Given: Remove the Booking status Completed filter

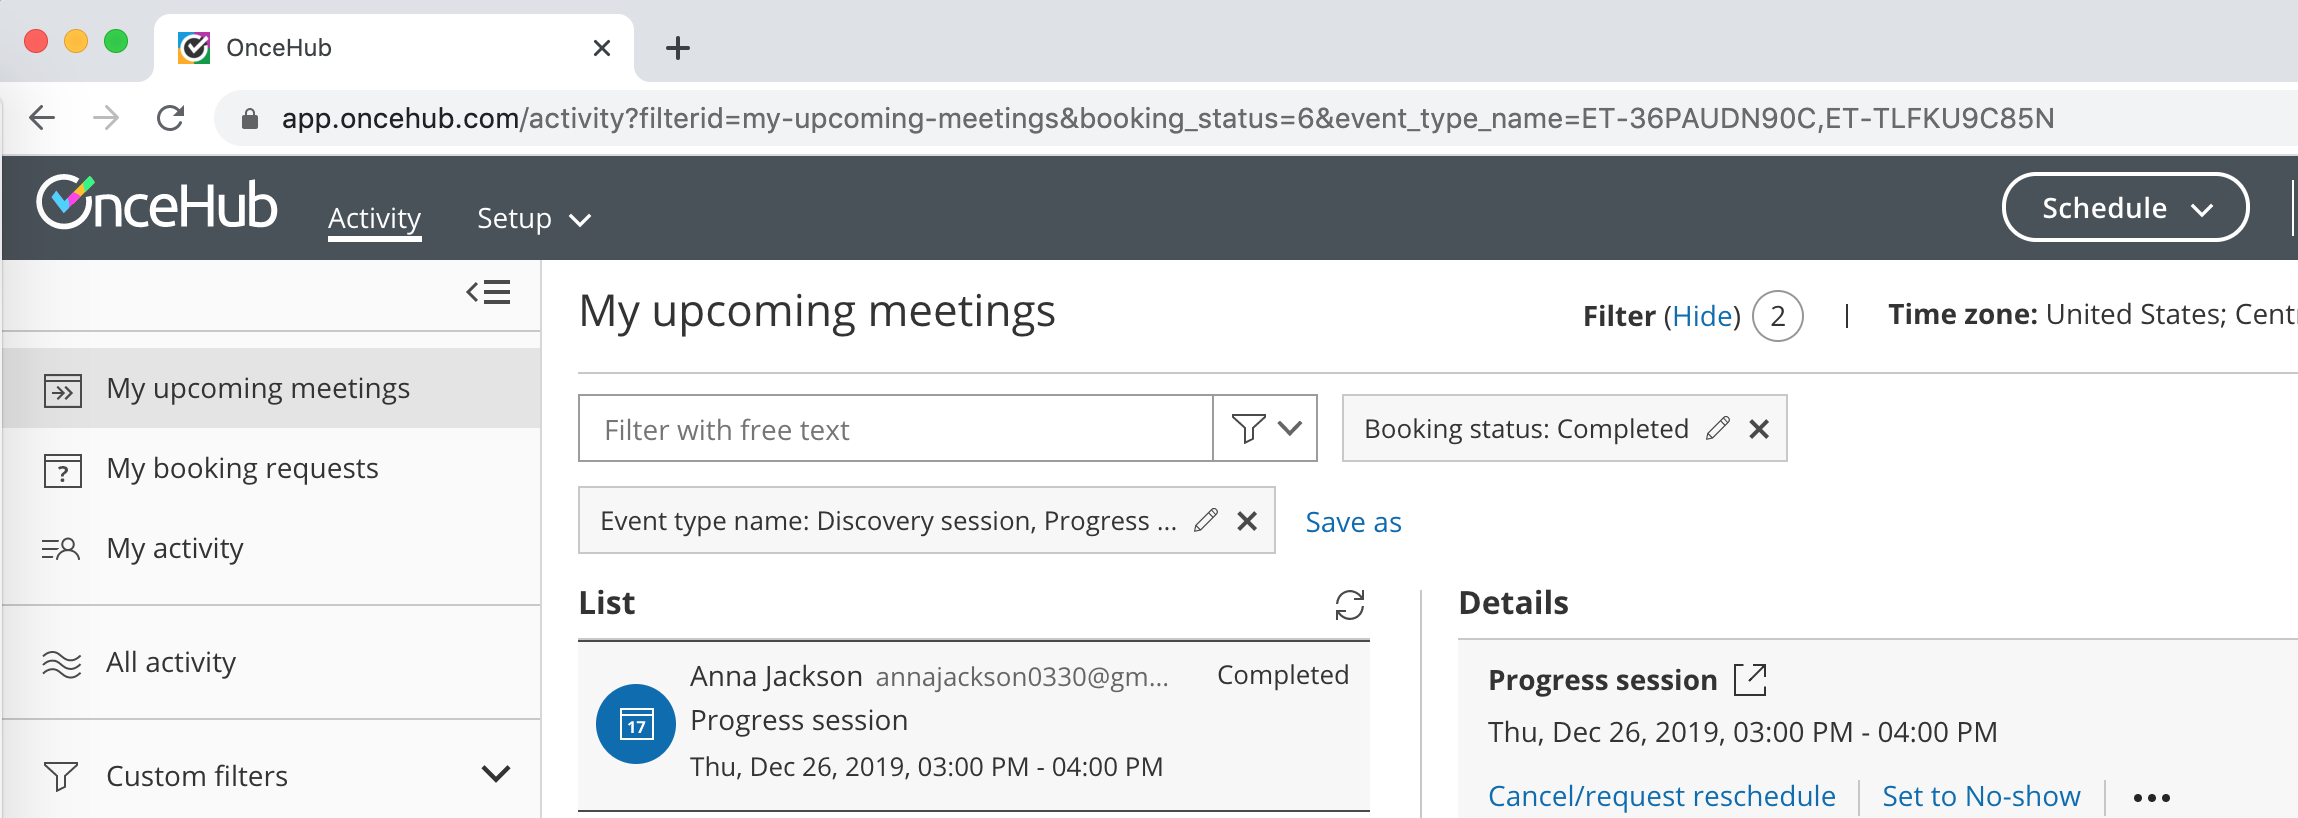Looking at the screenshot, I should click(x=1759, y=429).
